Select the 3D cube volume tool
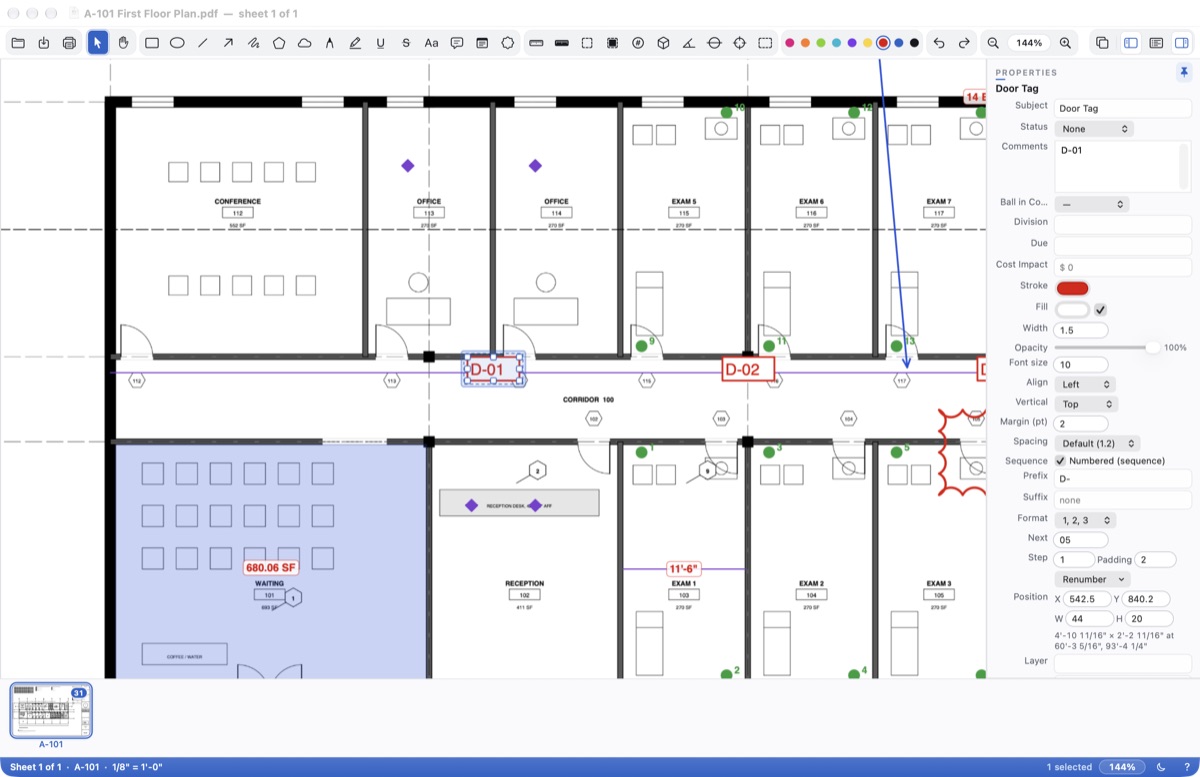 pos(663,43)
